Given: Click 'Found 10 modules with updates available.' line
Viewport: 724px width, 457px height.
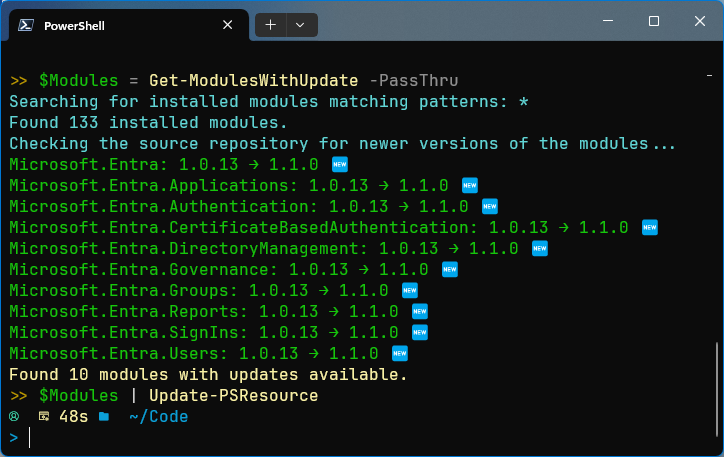Looking at the screenshot, I should (208, 374).
